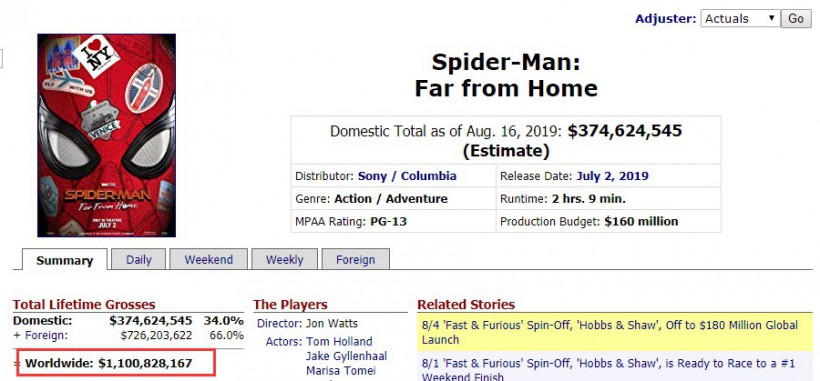Viewport: 820px width, 381px height.
Task: Open Jake Gyllenhaal actor link
Action: pyautogui.click(x=347, y=356)
